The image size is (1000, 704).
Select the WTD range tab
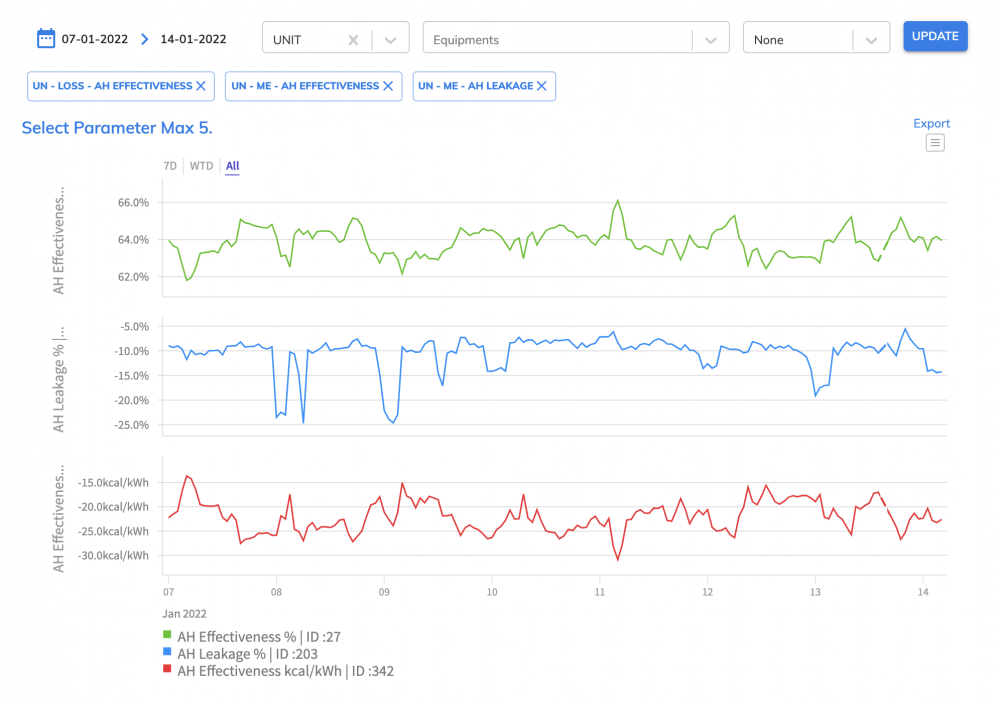click(x=202, y=166)
